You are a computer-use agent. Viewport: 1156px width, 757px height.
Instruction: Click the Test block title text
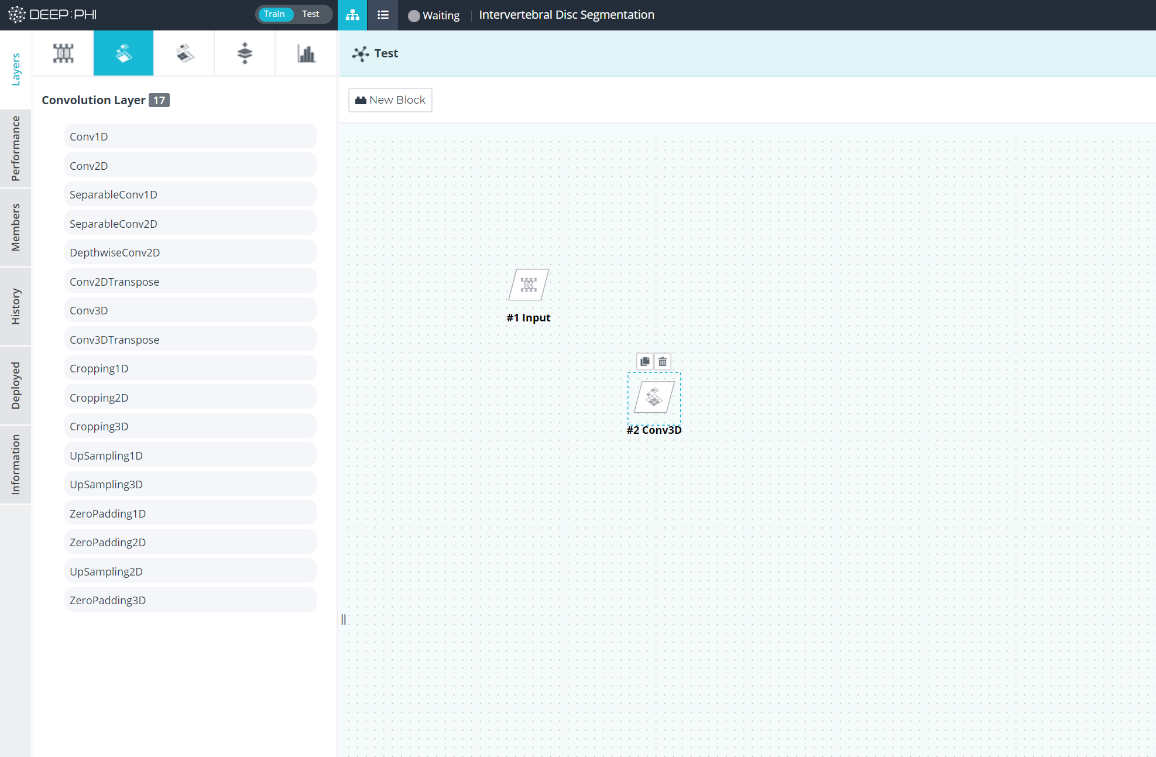[x=386, y=53]
